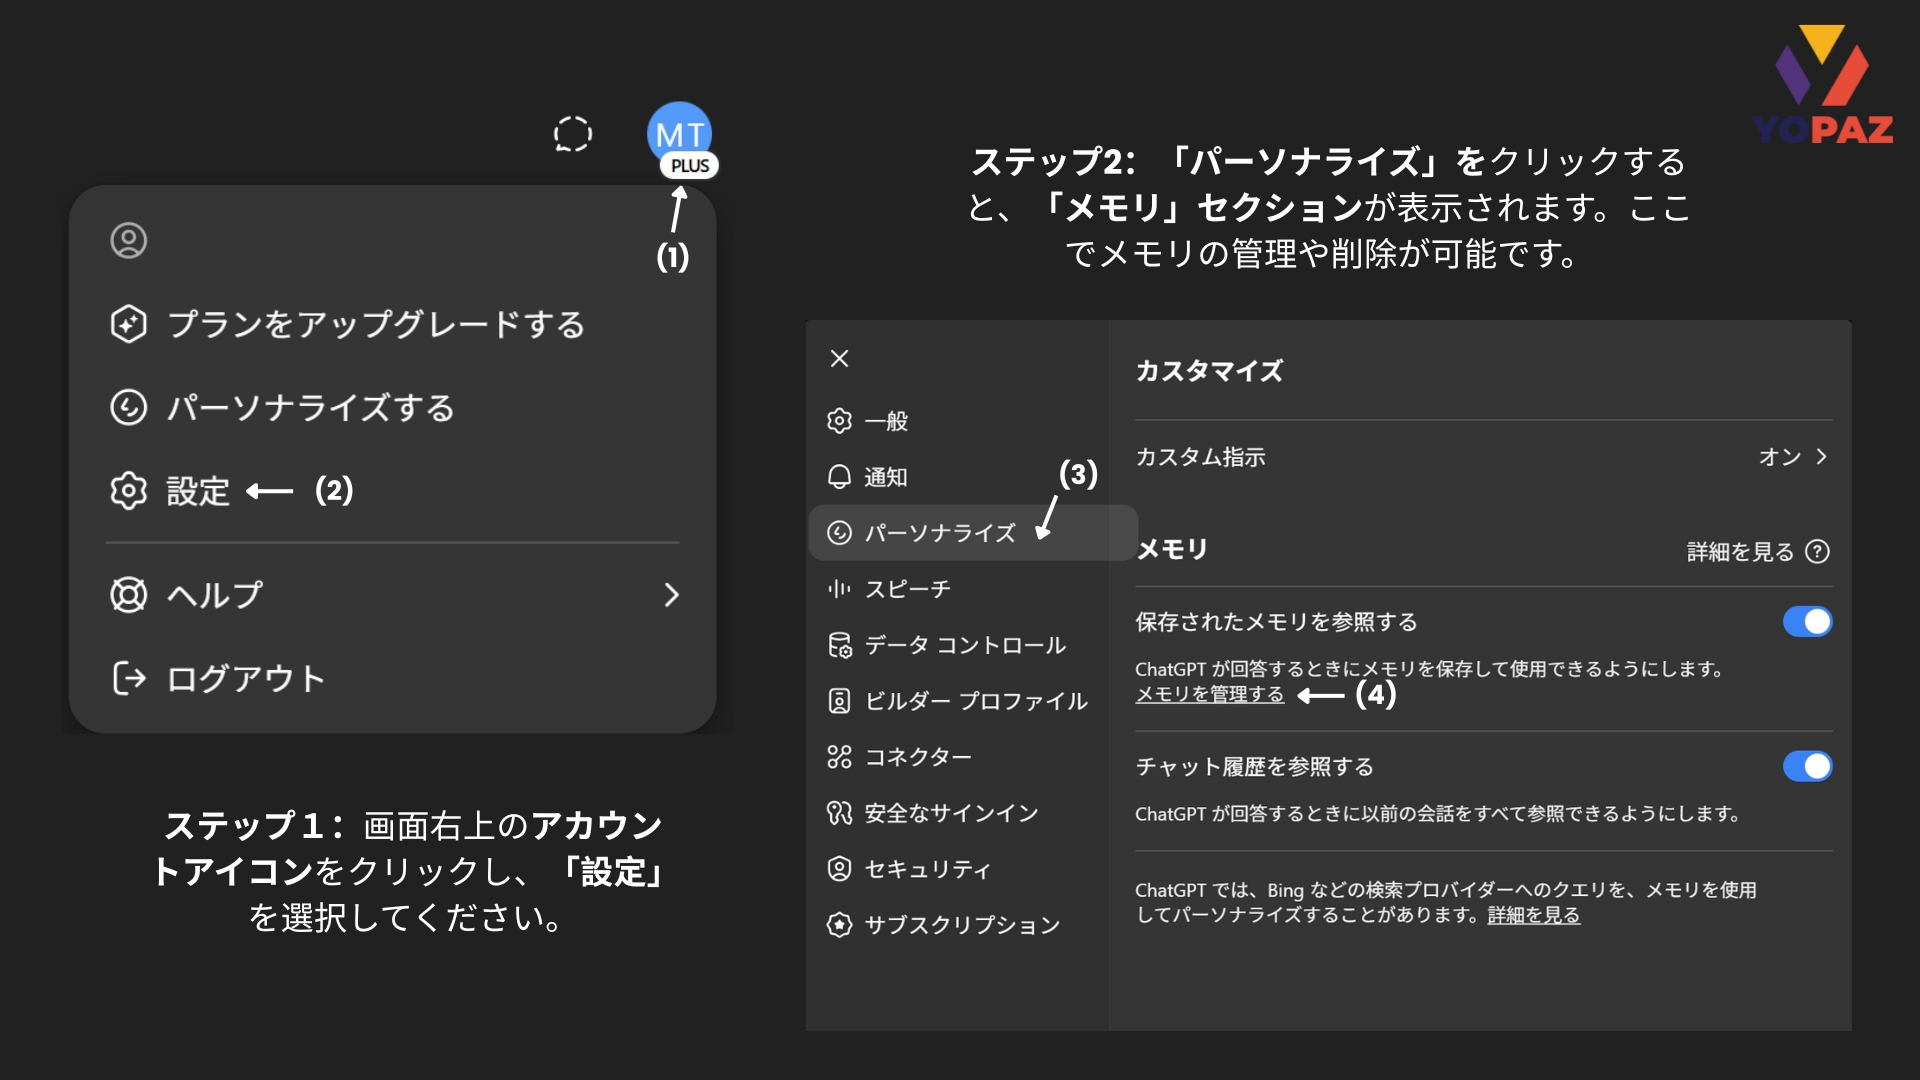1920x1080 pixels.
Task: Click the shield icon beside セキュリティ
Action: (839, 869)
